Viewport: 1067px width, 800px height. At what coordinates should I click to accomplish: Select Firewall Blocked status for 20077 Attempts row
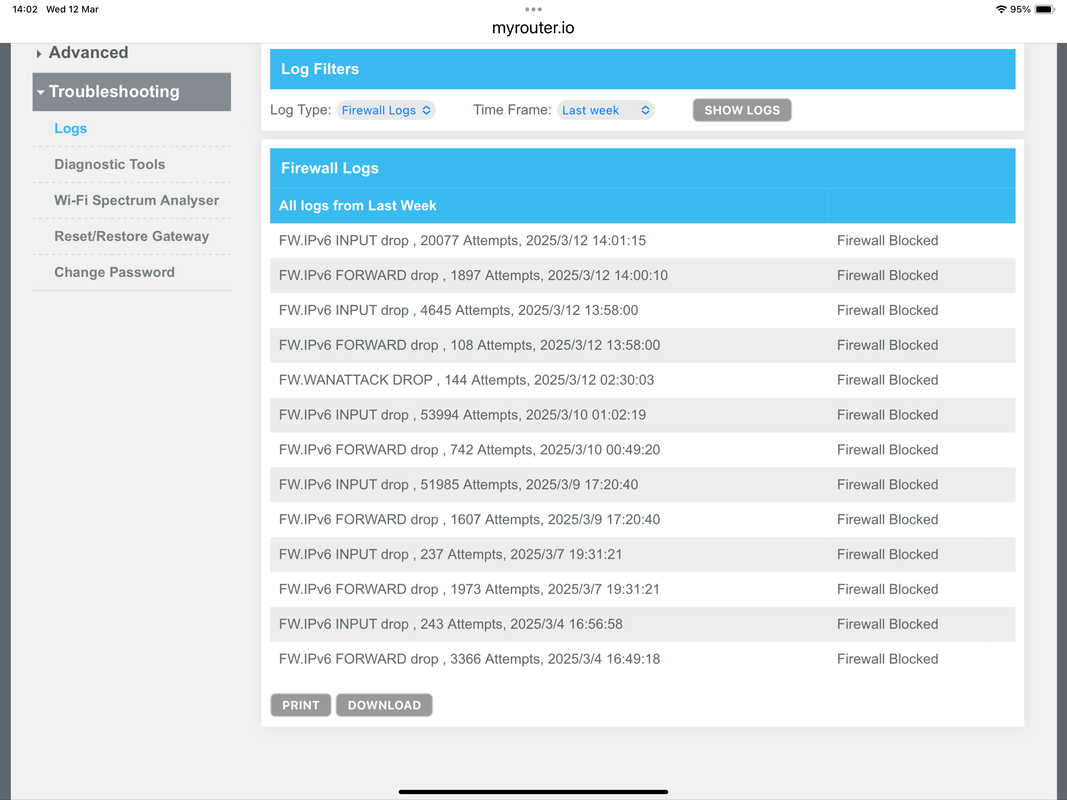tap(887, 241)
